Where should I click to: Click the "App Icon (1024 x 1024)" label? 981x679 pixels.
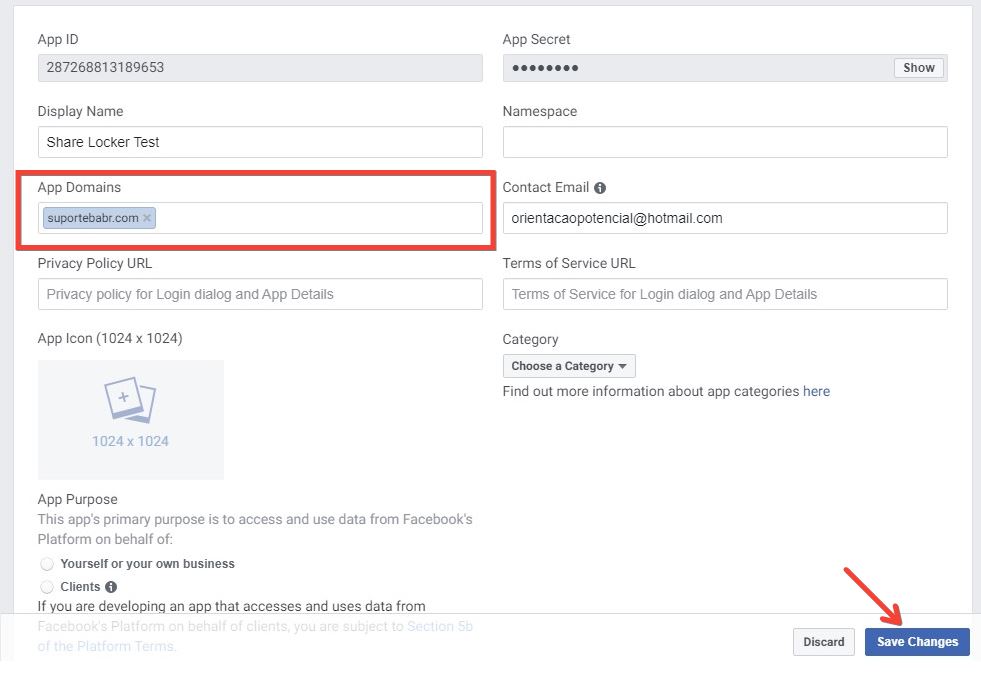point(110,339)
